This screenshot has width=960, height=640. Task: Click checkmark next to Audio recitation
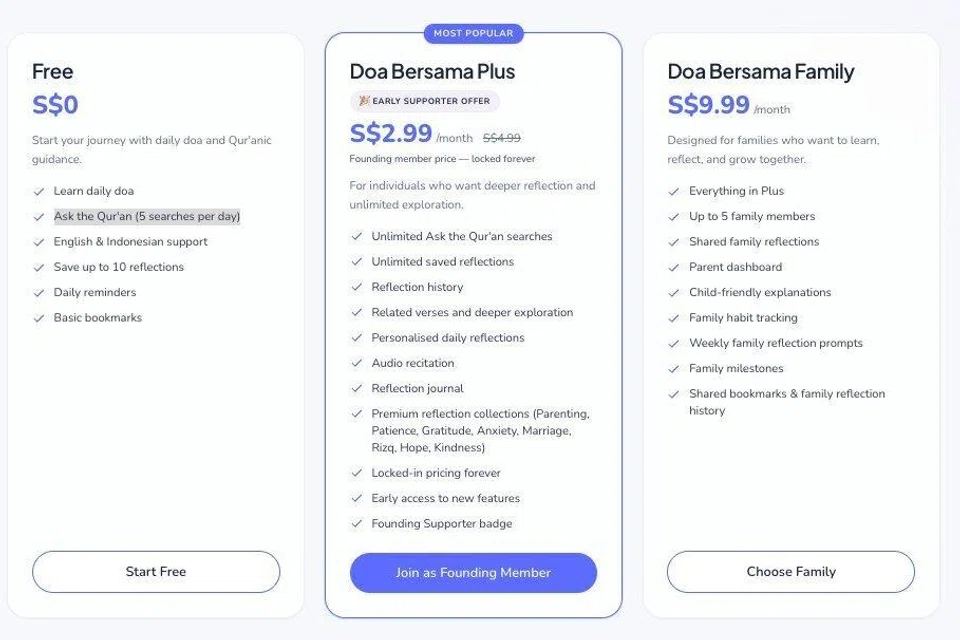pos(357,363)
